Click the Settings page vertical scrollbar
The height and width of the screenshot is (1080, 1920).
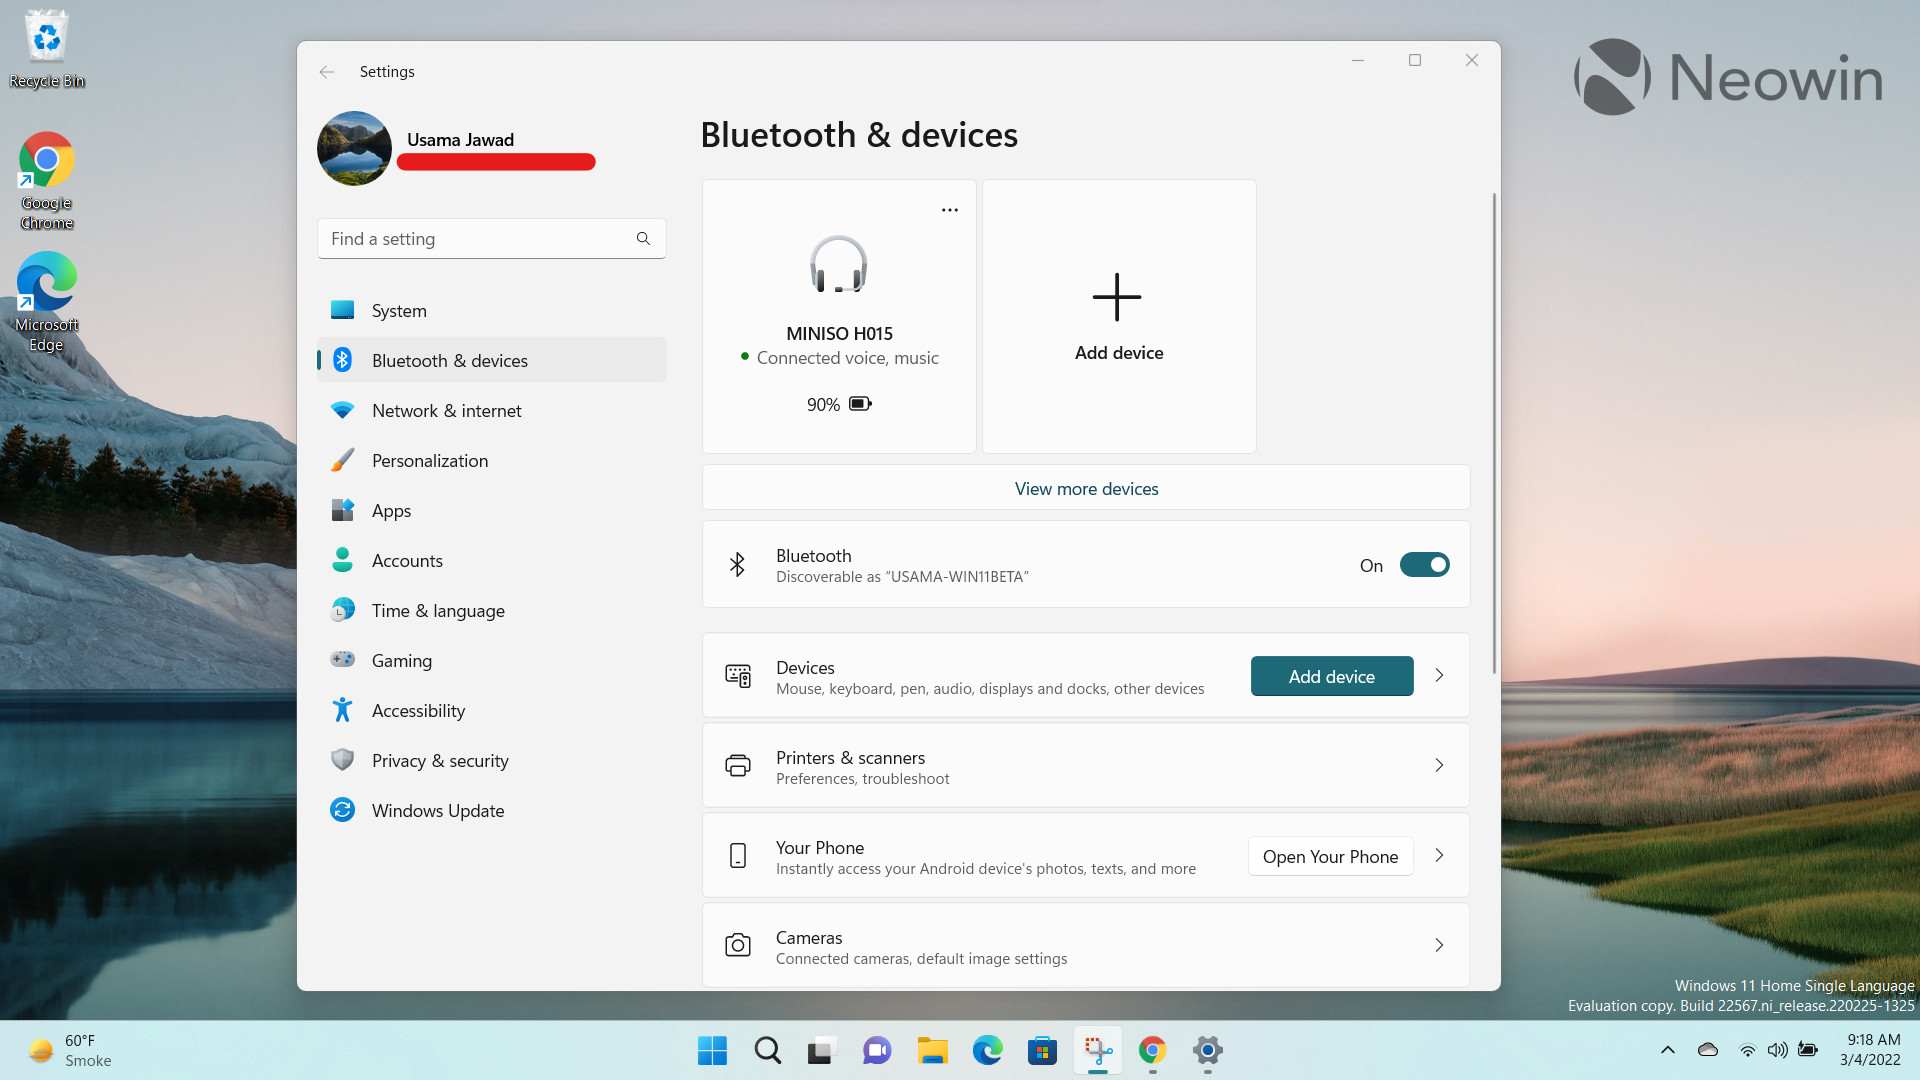coord(1494,432)
